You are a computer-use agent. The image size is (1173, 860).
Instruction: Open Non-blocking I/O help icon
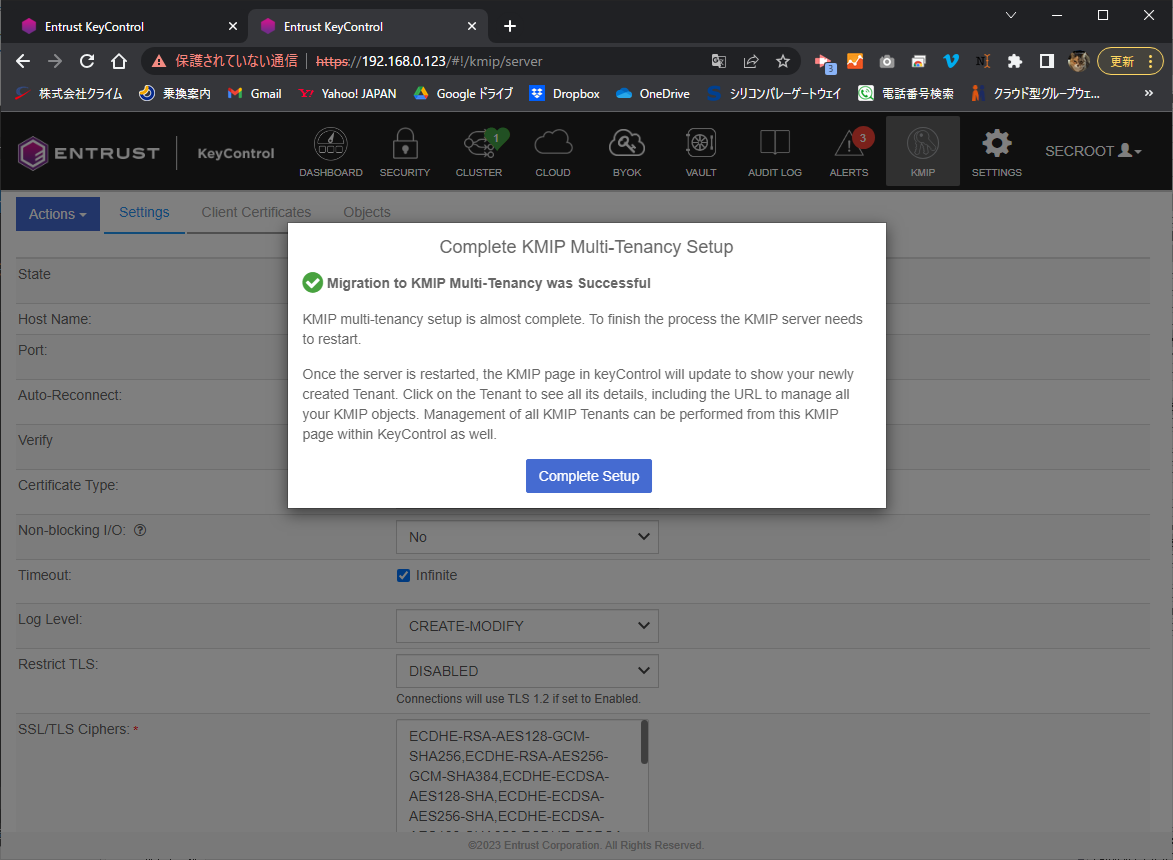pos(140,530)
